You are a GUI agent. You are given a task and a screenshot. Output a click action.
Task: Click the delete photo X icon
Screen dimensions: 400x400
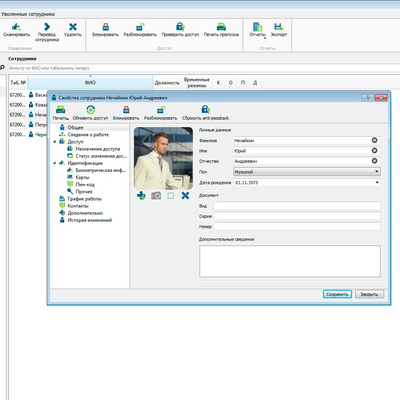tap(185, 196)
